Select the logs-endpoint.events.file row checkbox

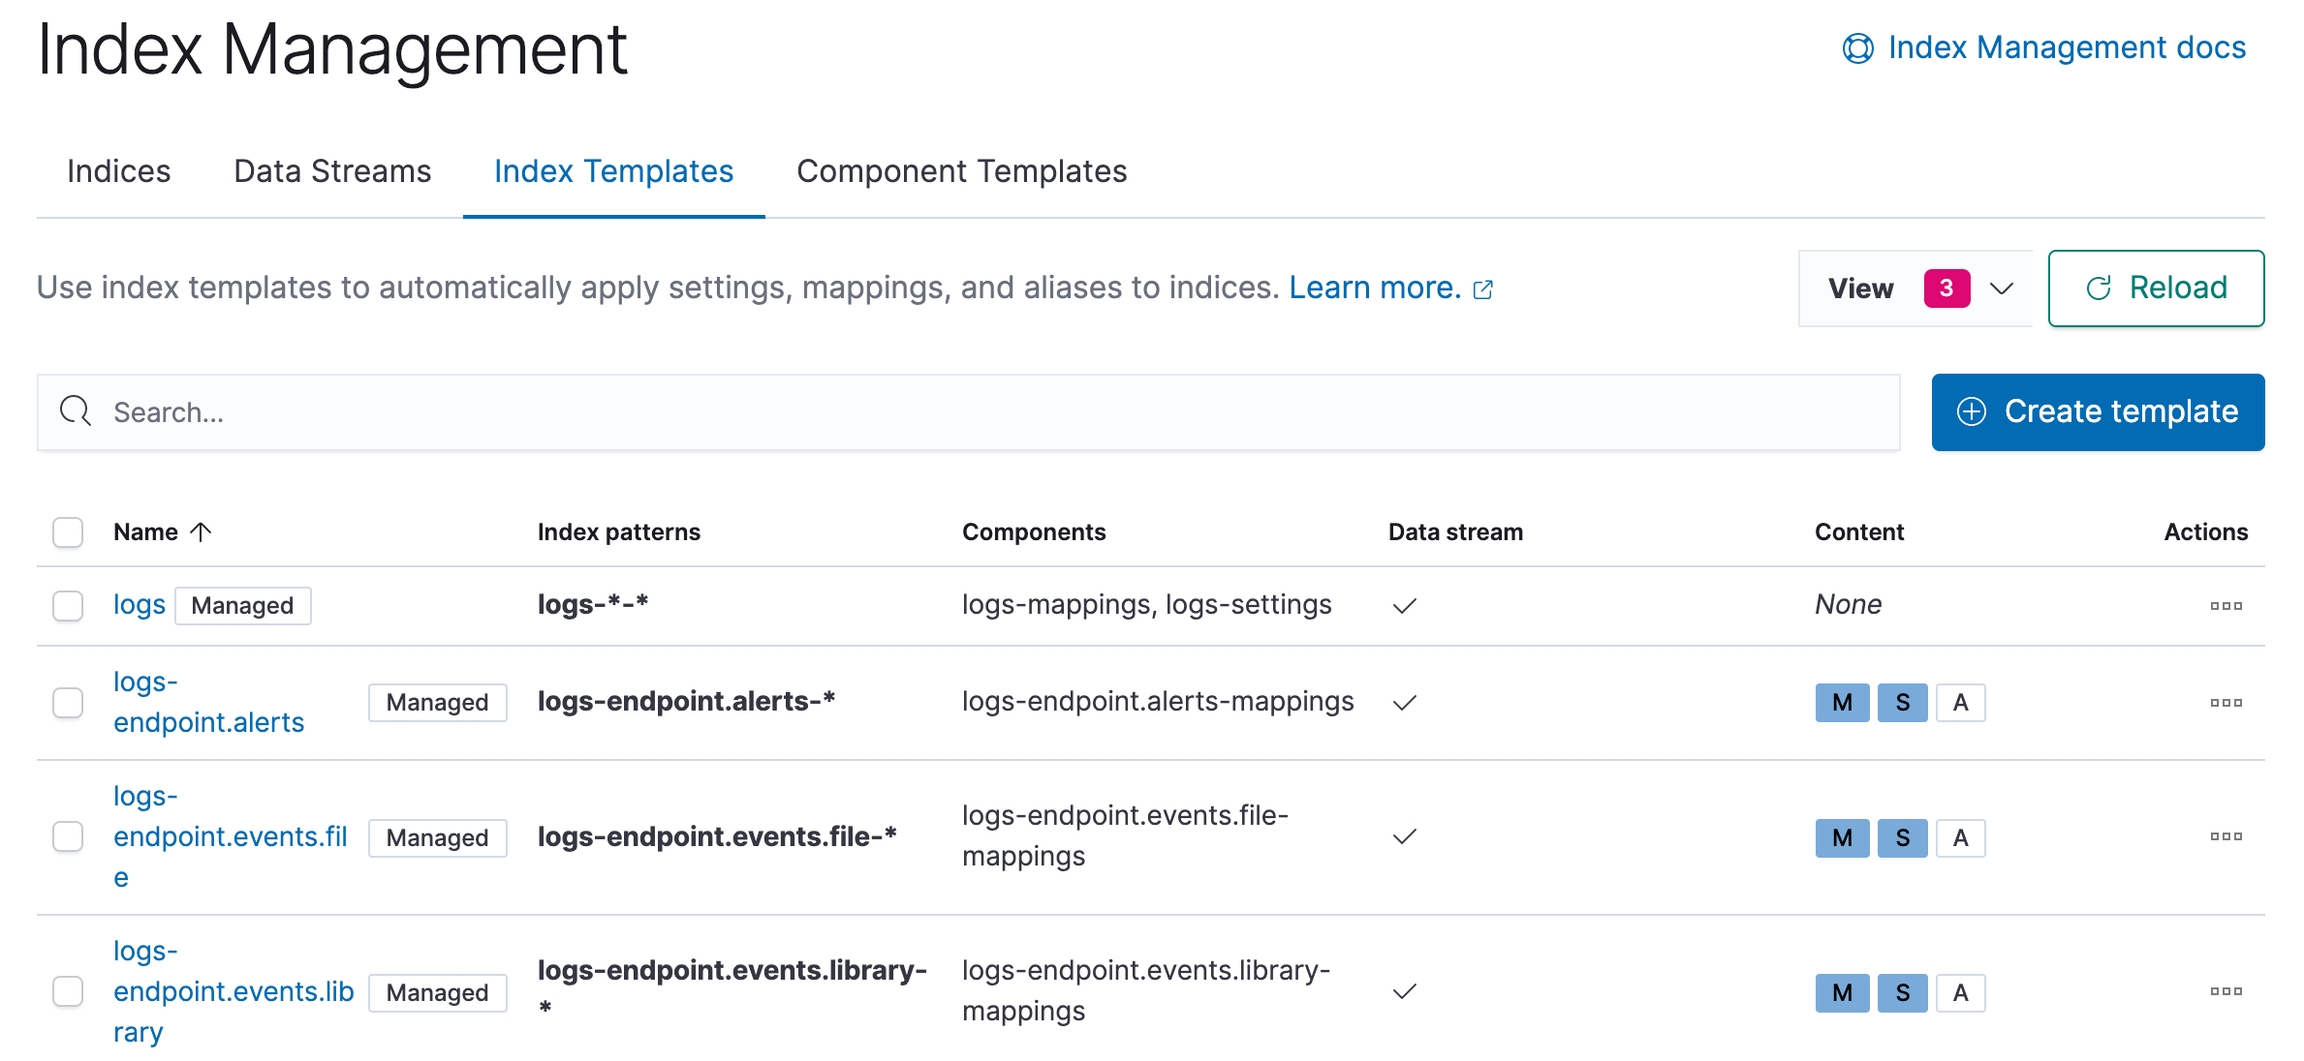[68, 837]
